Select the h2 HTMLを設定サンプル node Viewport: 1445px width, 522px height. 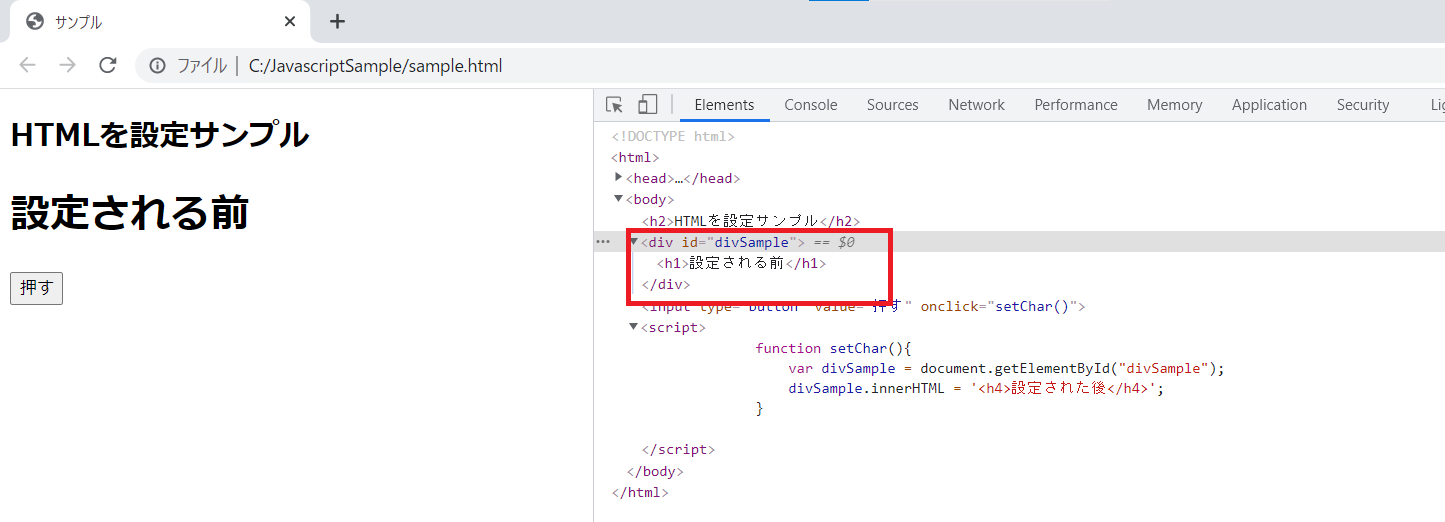(751, 221)
